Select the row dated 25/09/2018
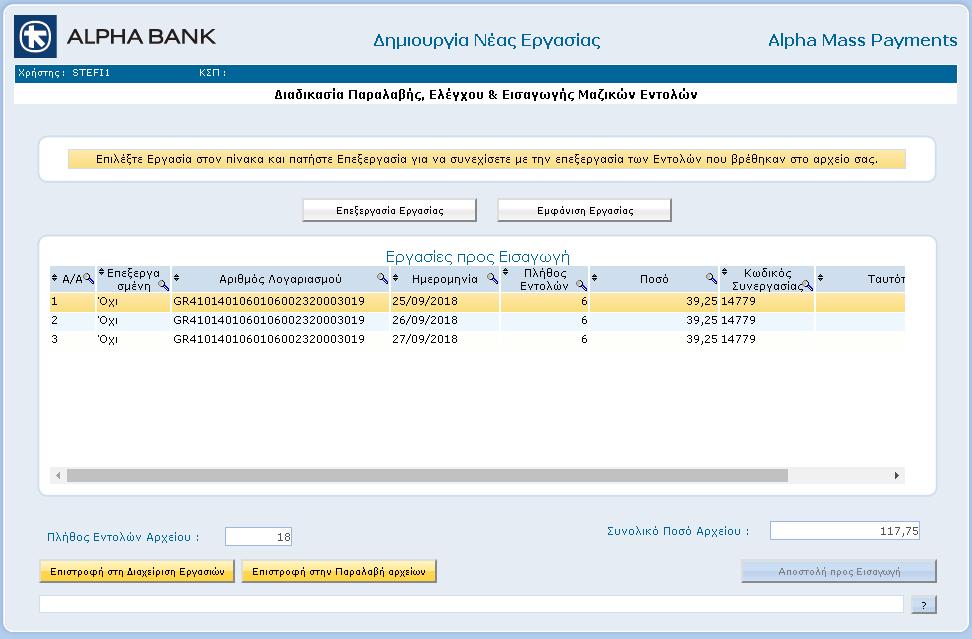Image resolution: width=972 pixels, height=639 pixels. coord(477,302)
